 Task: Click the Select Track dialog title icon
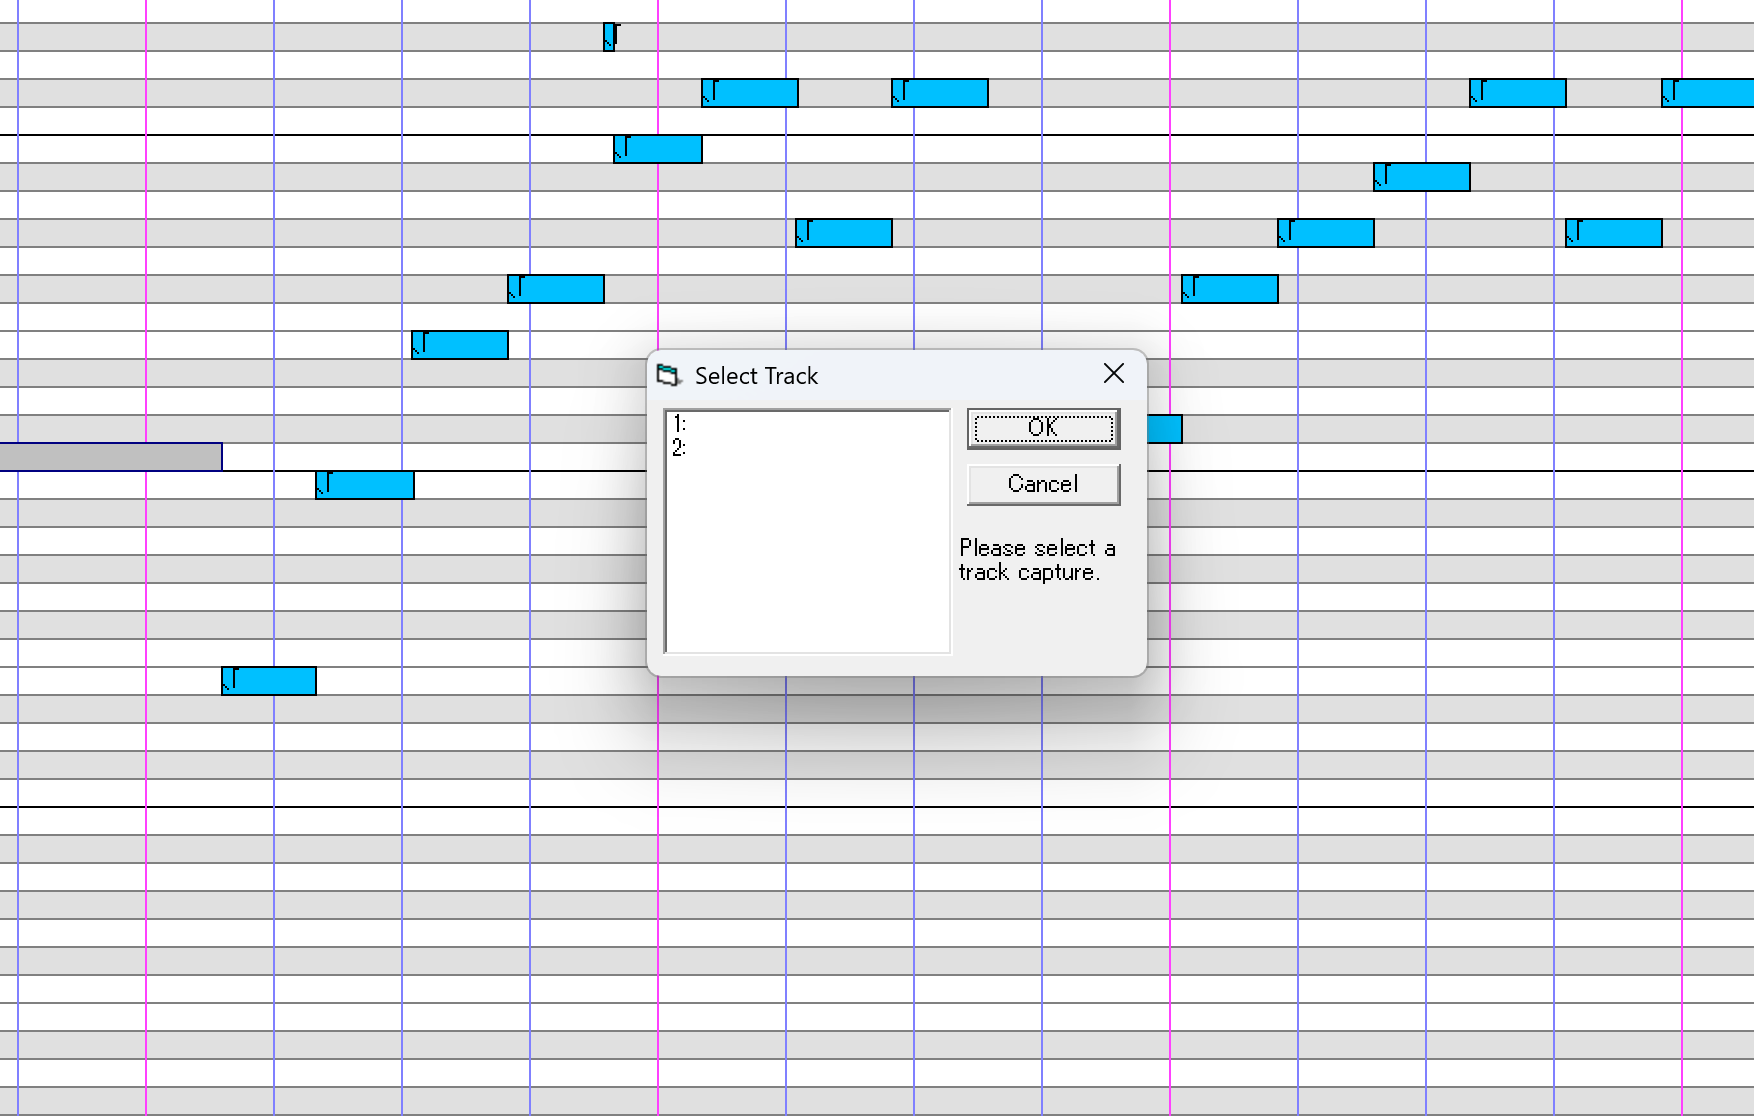tap(668, 376)
